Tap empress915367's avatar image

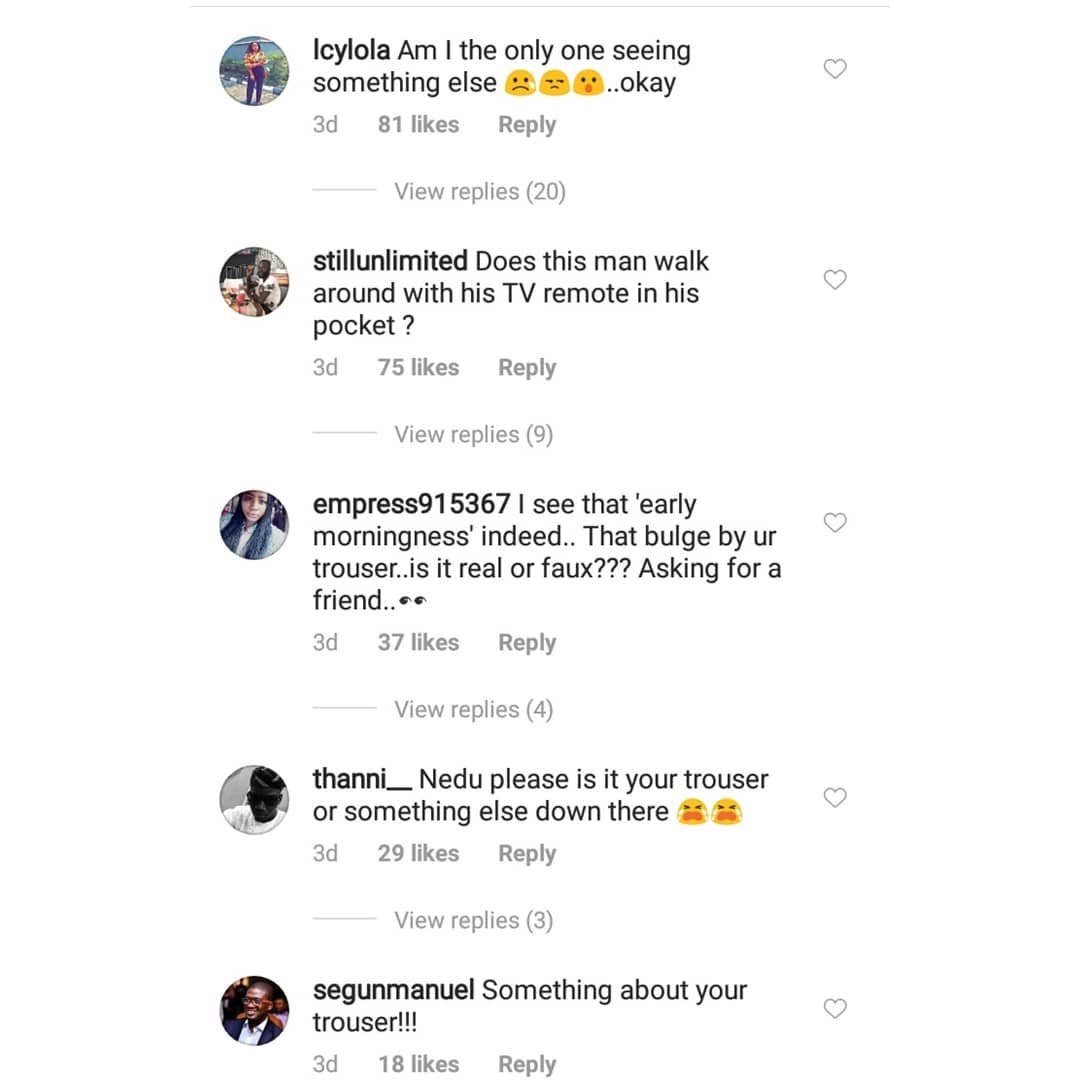click(x=254, y=524)
